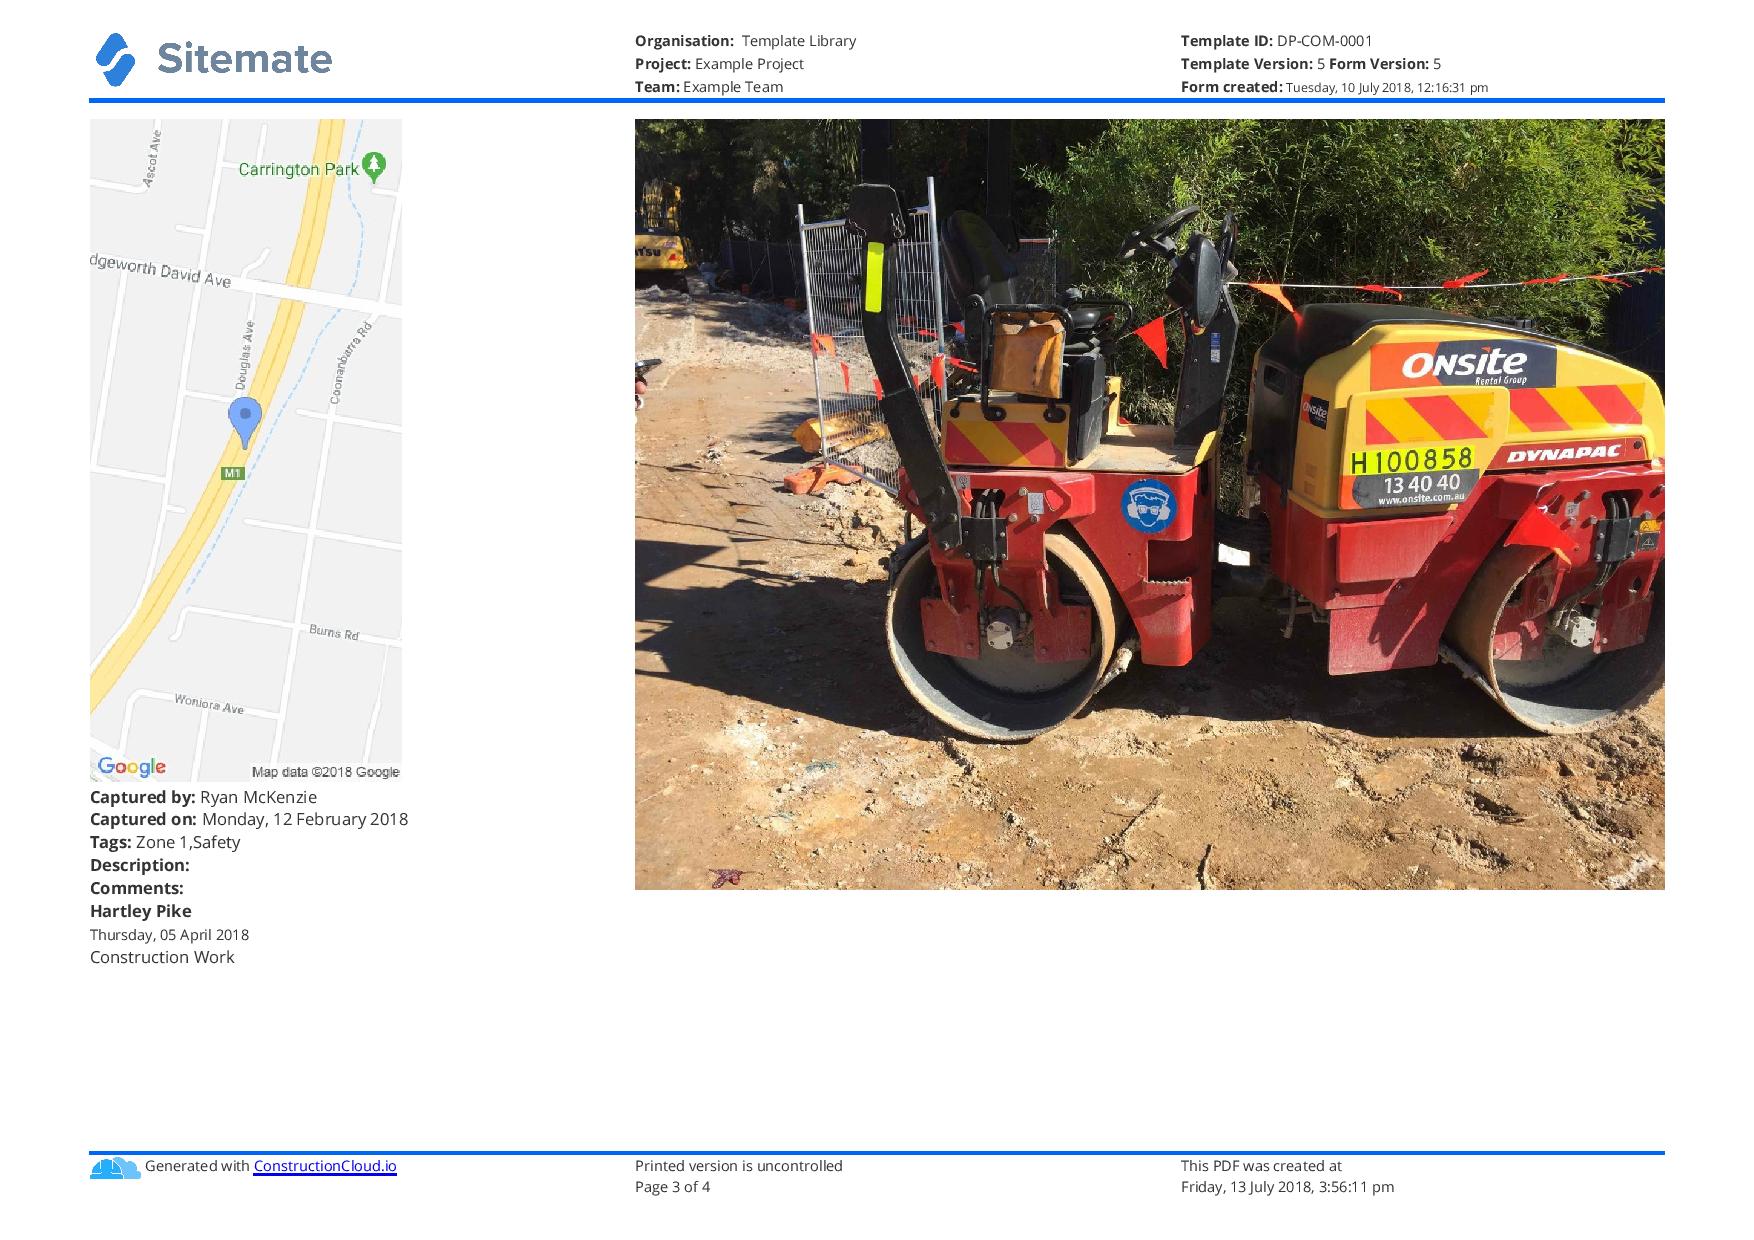Click the Page 3 of 4 indicator
The image size is (1754, 1240).
(x=672, y=1187)
